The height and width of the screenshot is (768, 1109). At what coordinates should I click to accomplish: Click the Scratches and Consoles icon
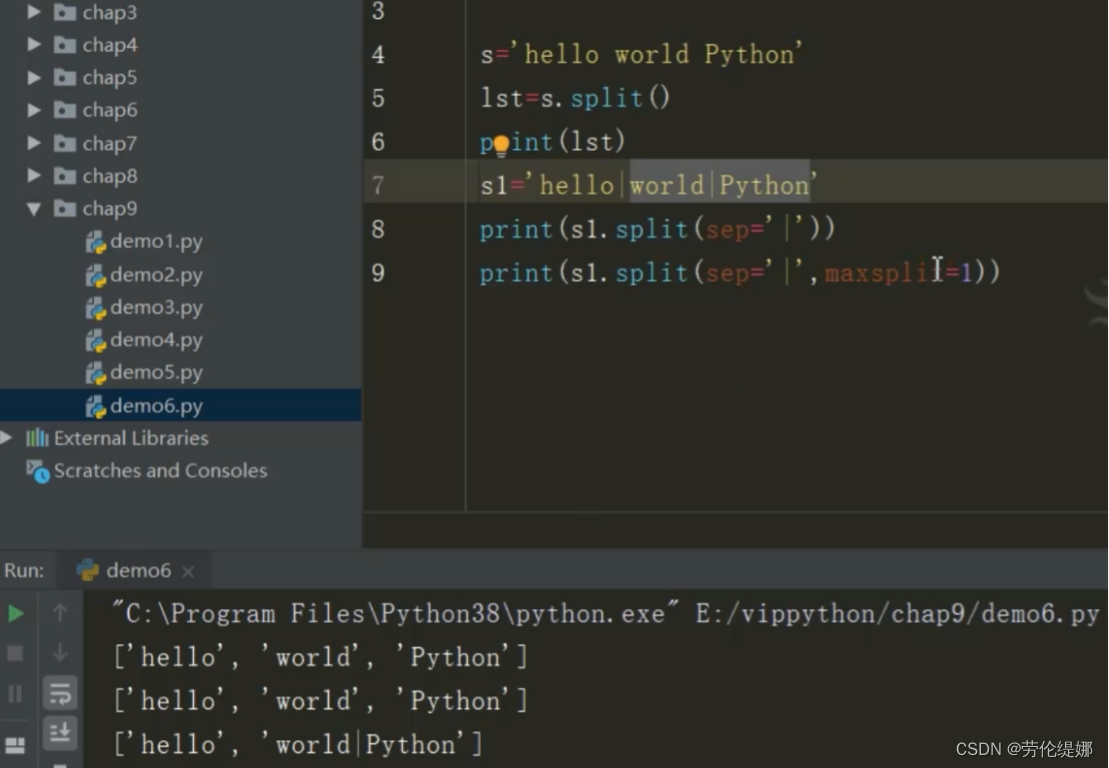tap(37, 471)
